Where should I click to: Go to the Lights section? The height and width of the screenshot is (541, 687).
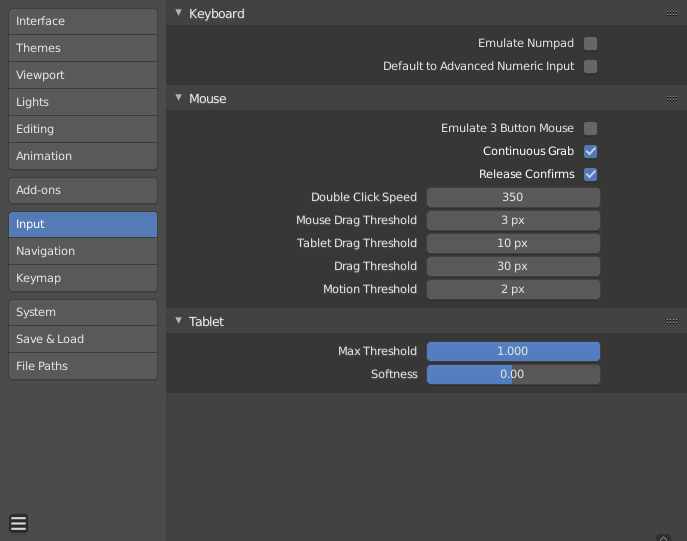tap(83, 102)
